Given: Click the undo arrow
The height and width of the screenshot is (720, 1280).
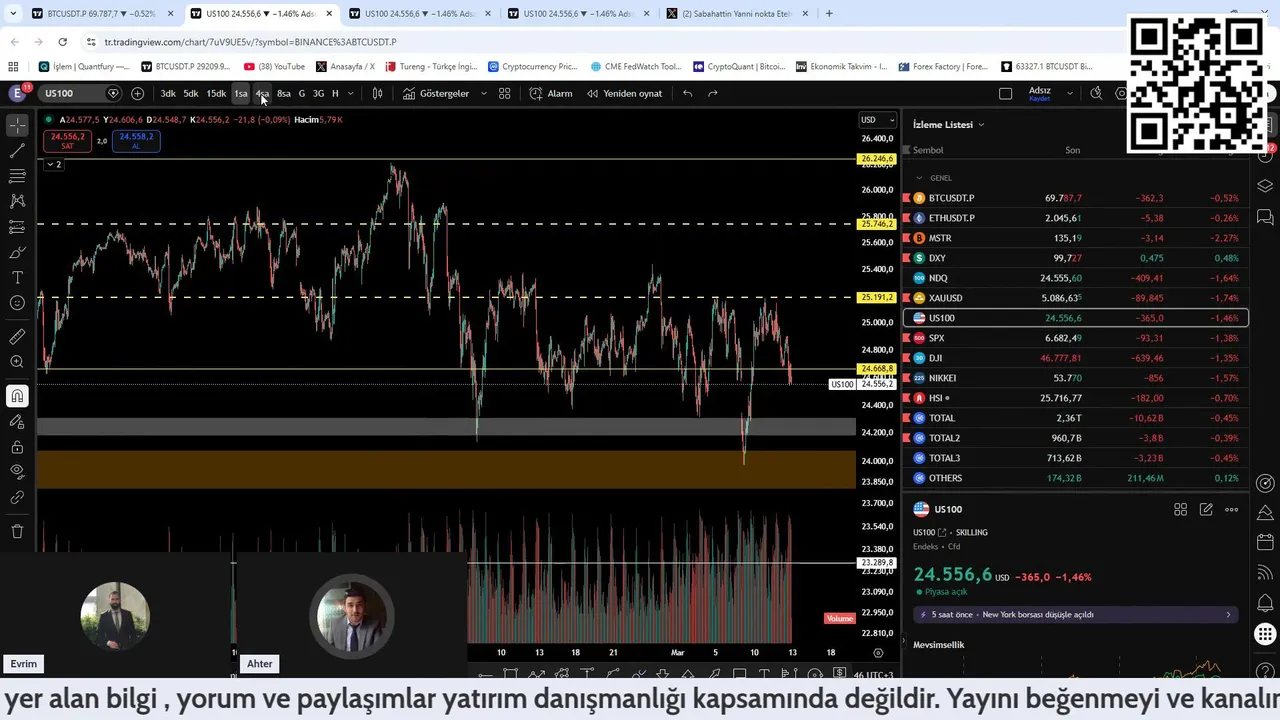Looking at the screenshot, I should (x=687, y=93).
